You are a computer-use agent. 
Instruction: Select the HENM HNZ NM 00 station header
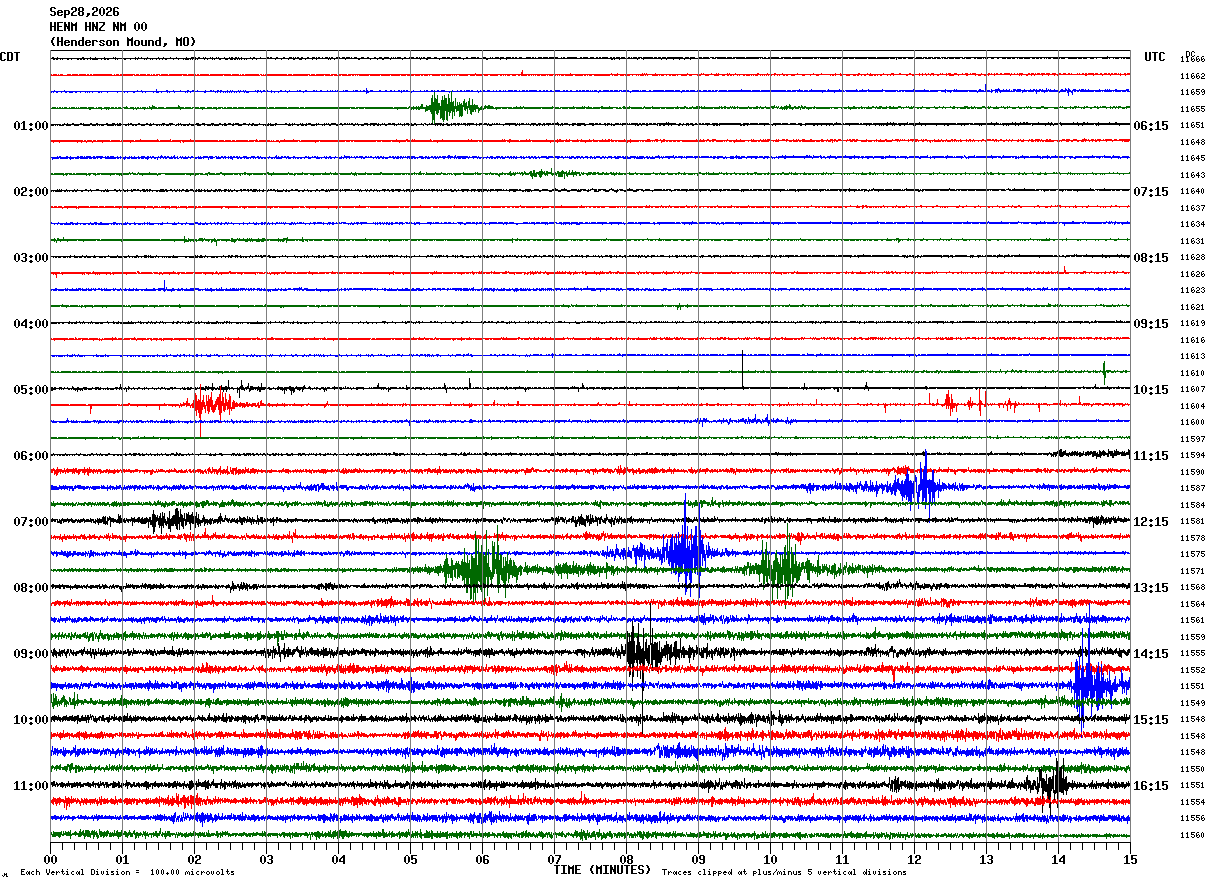pyautogui.click(x=98, y=27)
